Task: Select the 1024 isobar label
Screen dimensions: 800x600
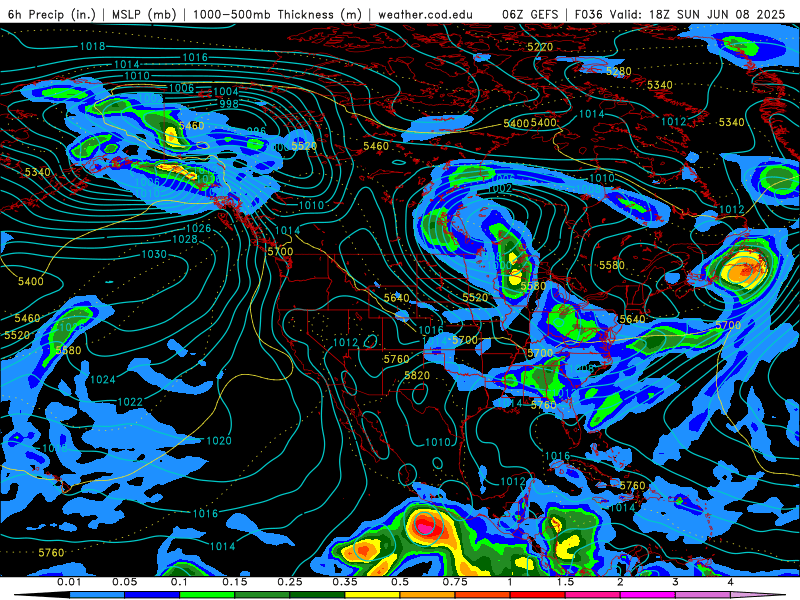Action: 103,380
